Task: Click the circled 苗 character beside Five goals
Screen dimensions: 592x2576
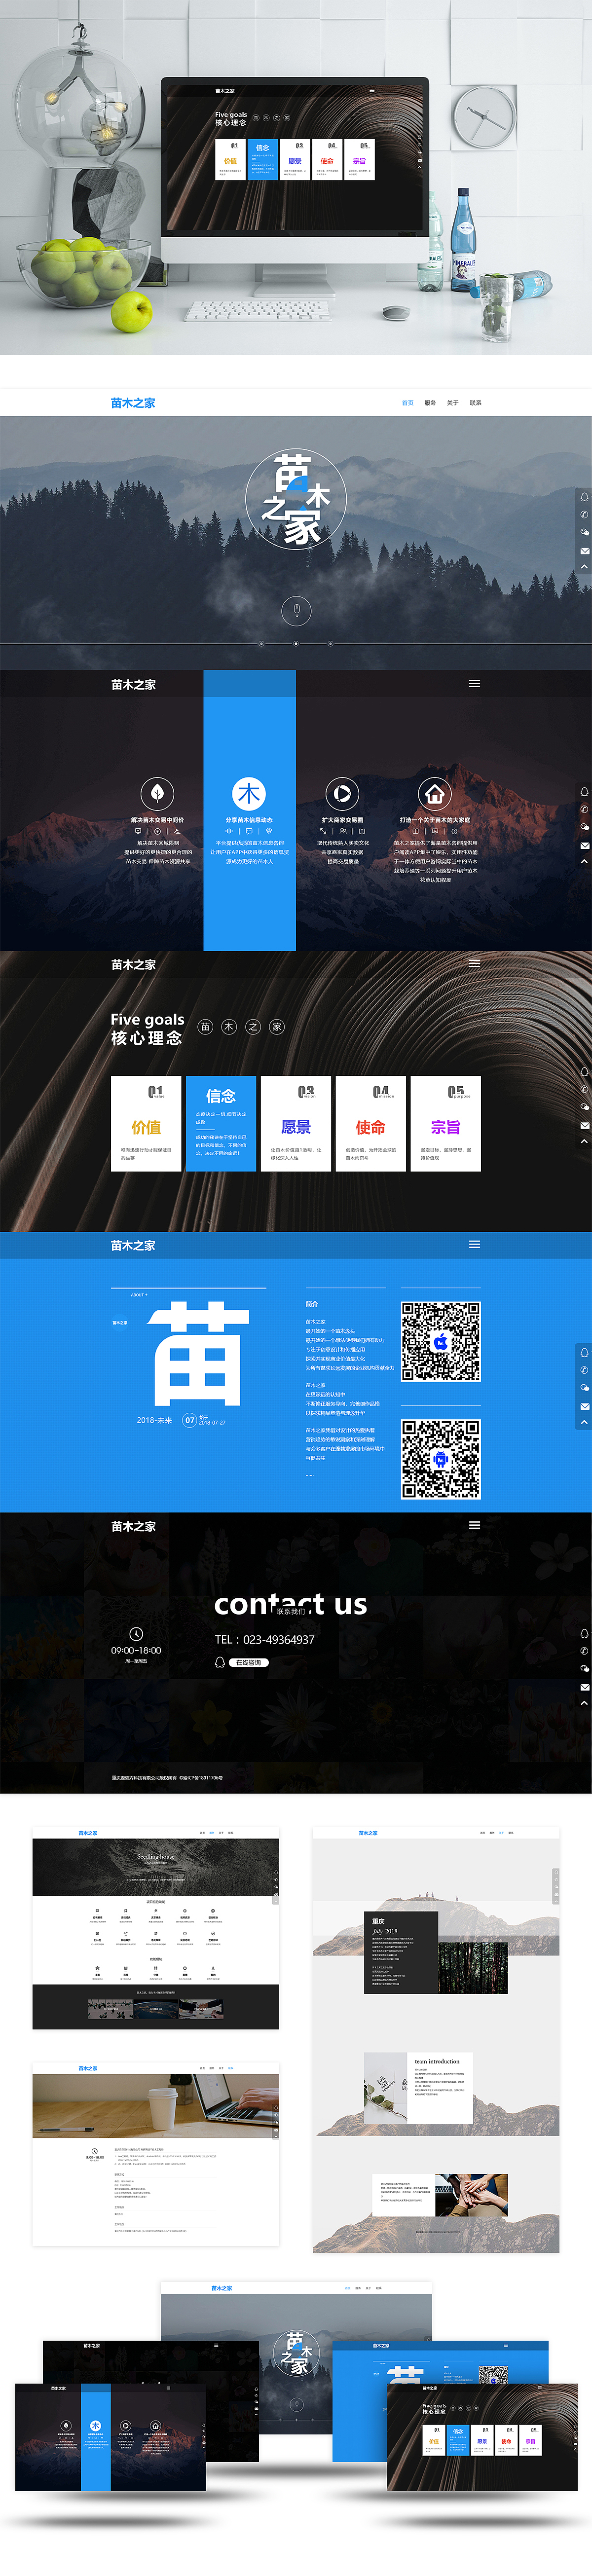Action: click(x=205, y=1027)
